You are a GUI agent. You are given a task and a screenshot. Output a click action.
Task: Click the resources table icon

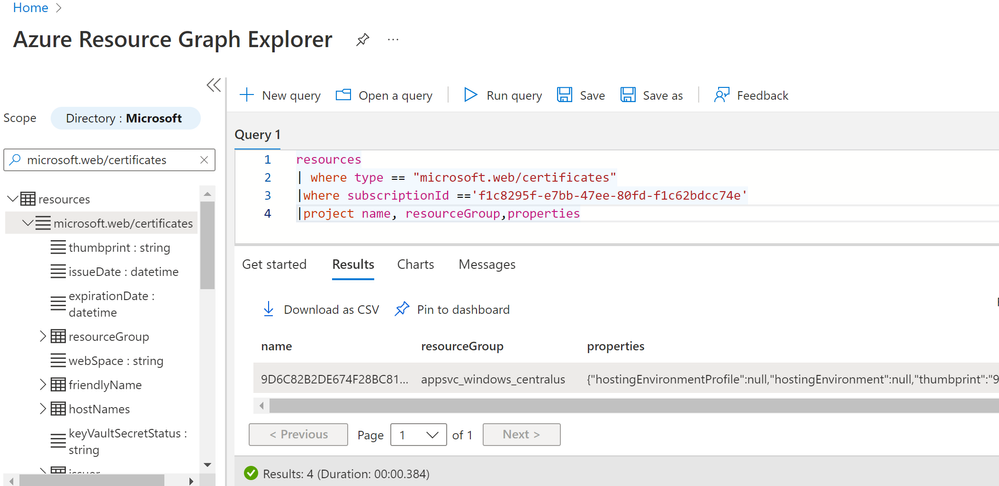click(x=27, y=199)
